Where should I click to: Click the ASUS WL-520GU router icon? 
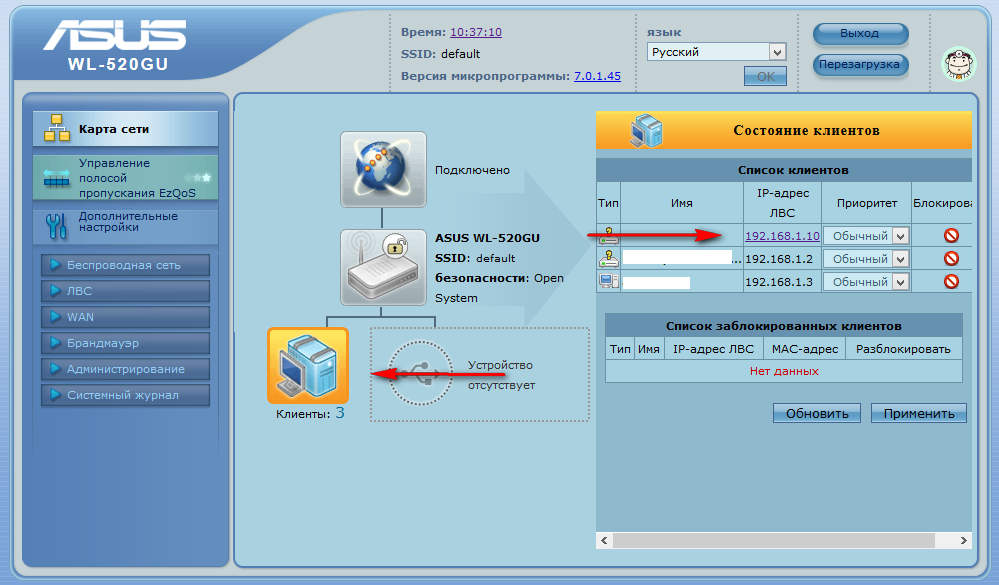[383, 268]
